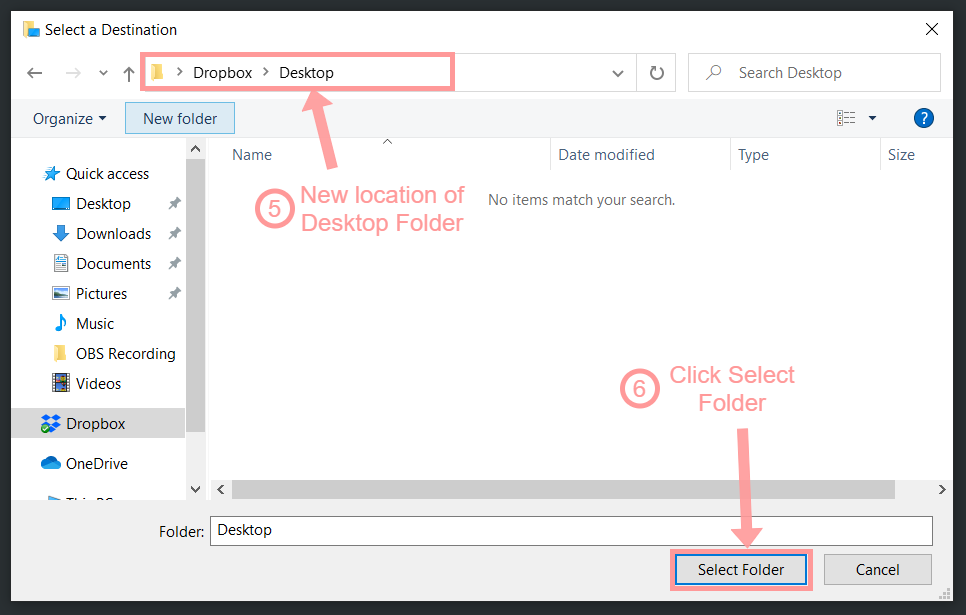Viewport: 966px width, 615px height.
Task: Click the forward navigation arrow
Action: click(x=73, y=73)
